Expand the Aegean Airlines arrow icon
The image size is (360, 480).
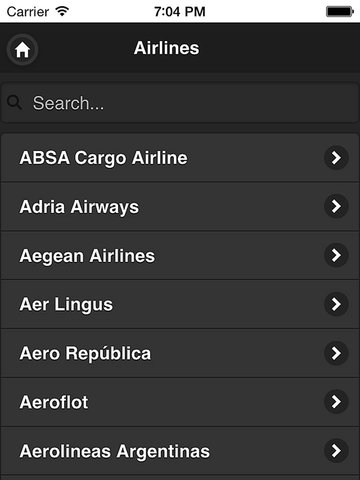coord(336,255)
